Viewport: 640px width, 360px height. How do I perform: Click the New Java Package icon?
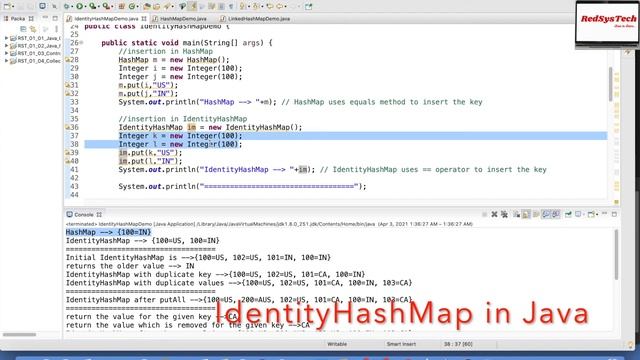point(122,6)
